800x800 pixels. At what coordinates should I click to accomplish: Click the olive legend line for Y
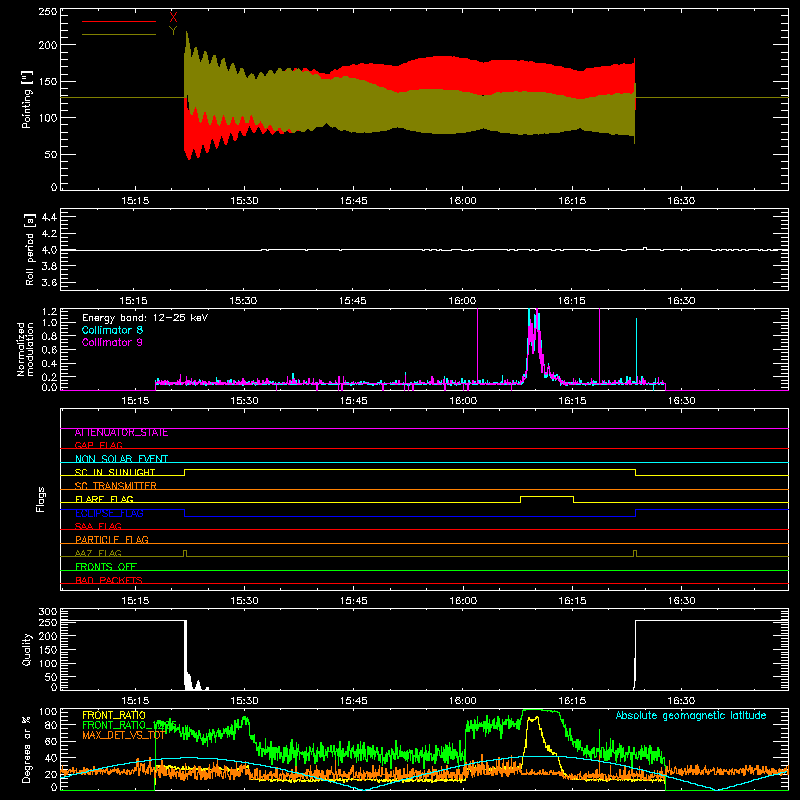[119, 34]
